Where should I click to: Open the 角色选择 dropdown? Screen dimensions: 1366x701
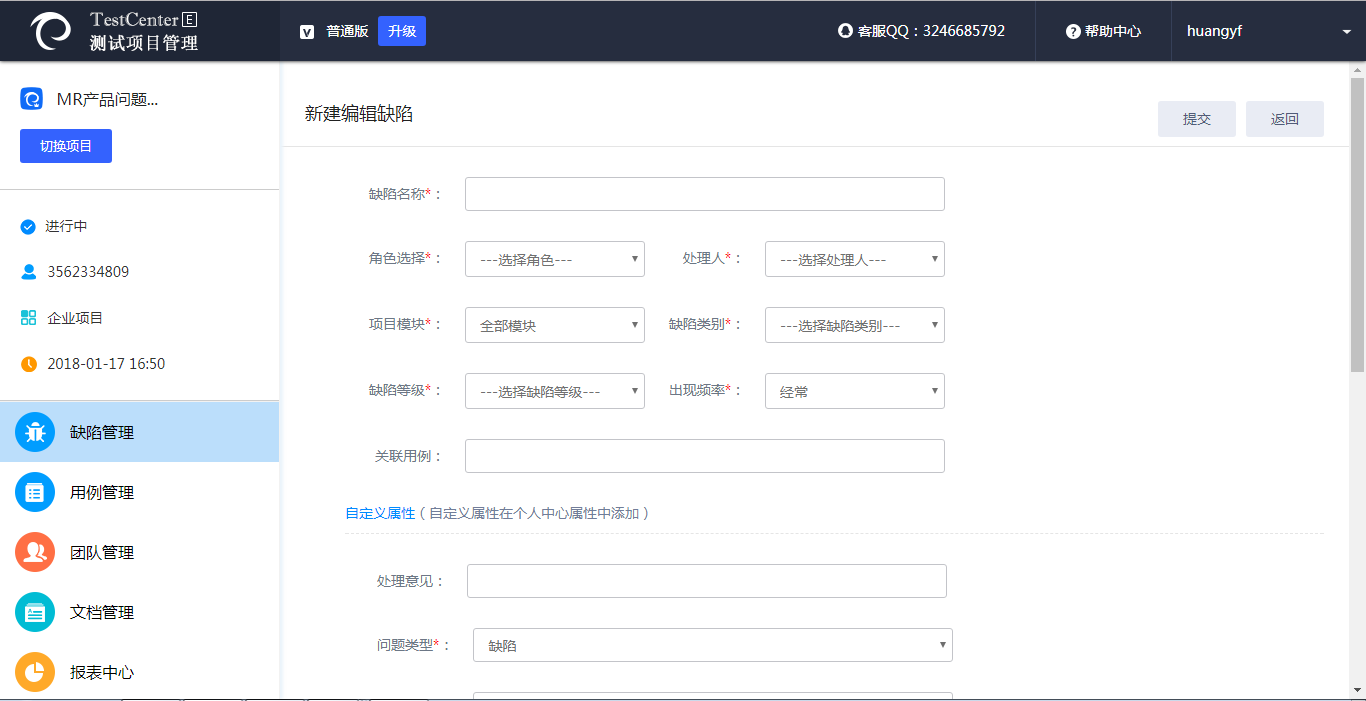pos(555,259)
